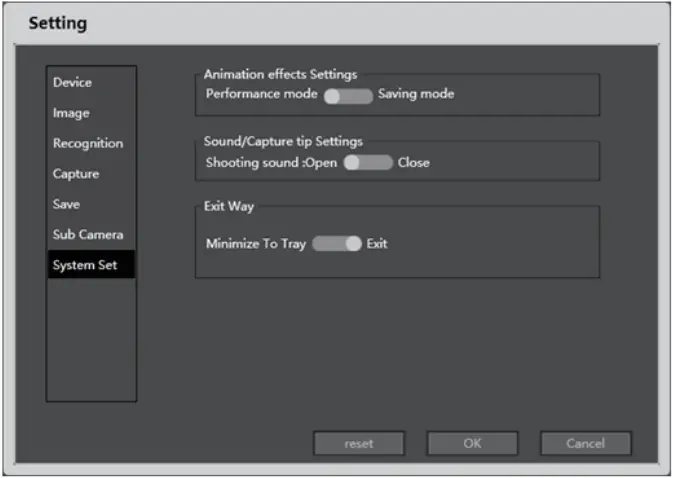Select Recognition in the sidebar
This screenshot has width=673, height=478.
[x=88, y=143]
